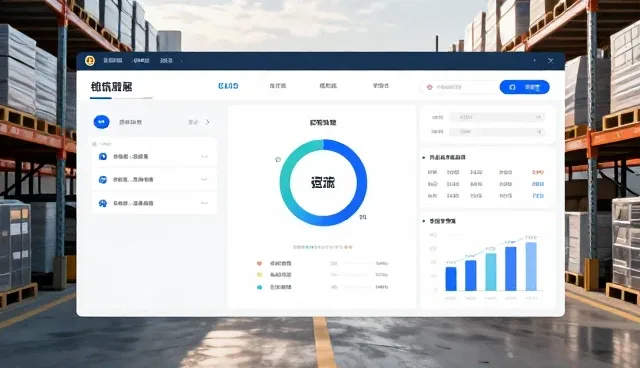Open the right chevron on the blue badge row
Screen dimensions: 640x368
pos(207,122)
